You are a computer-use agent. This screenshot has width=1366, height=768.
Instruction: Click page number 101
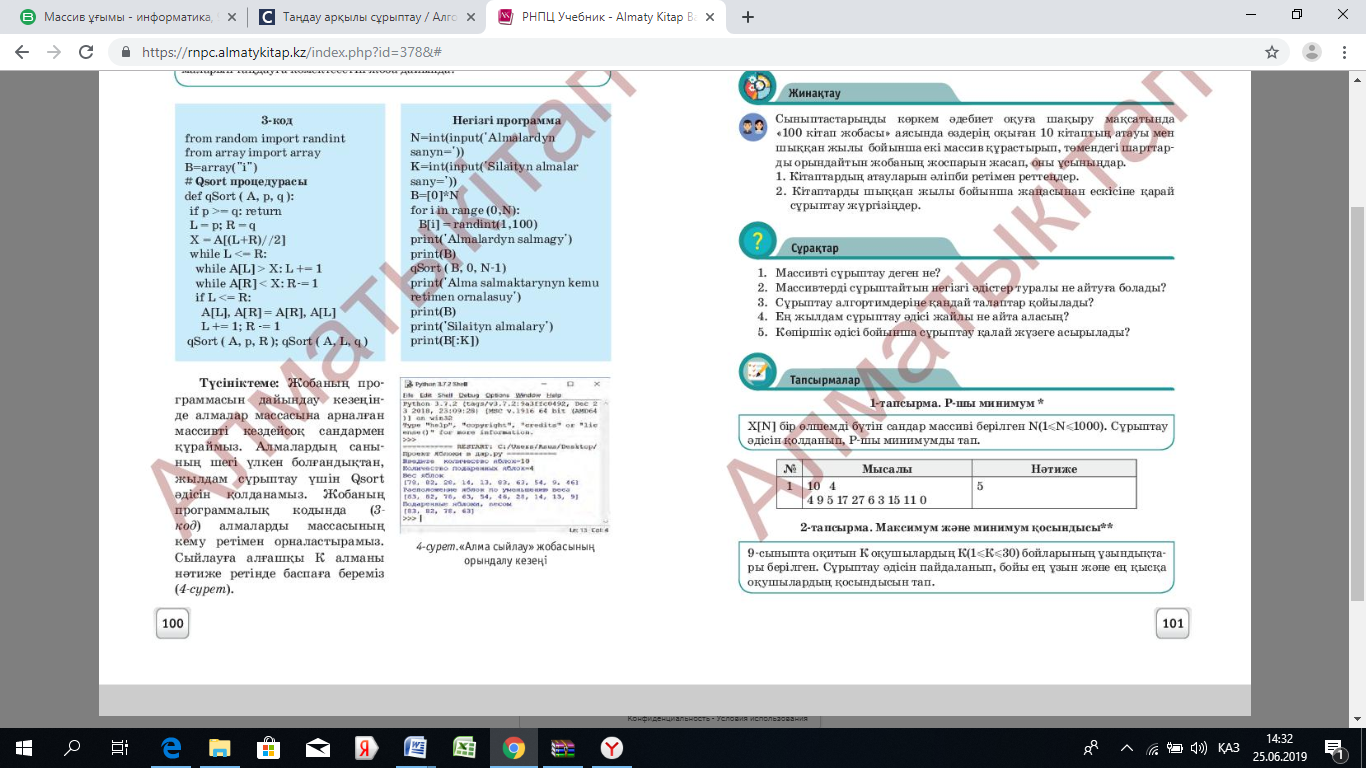pyautogui.click(x=1173, y=623)
